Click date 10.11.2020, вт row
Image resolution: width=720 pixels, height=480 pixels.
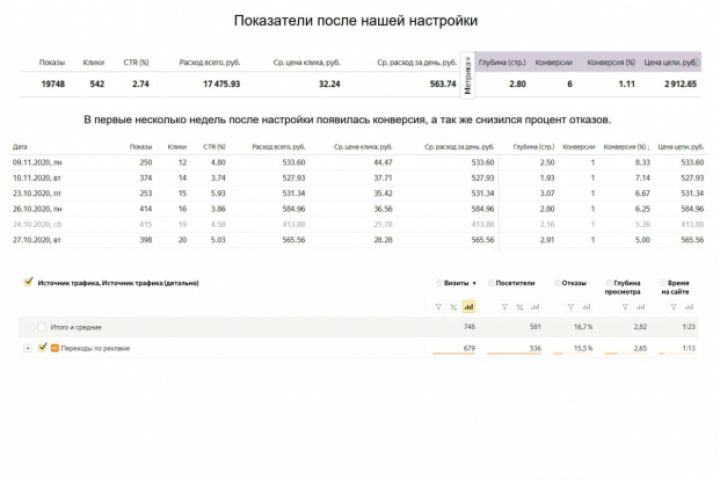(x=37, y=178)
